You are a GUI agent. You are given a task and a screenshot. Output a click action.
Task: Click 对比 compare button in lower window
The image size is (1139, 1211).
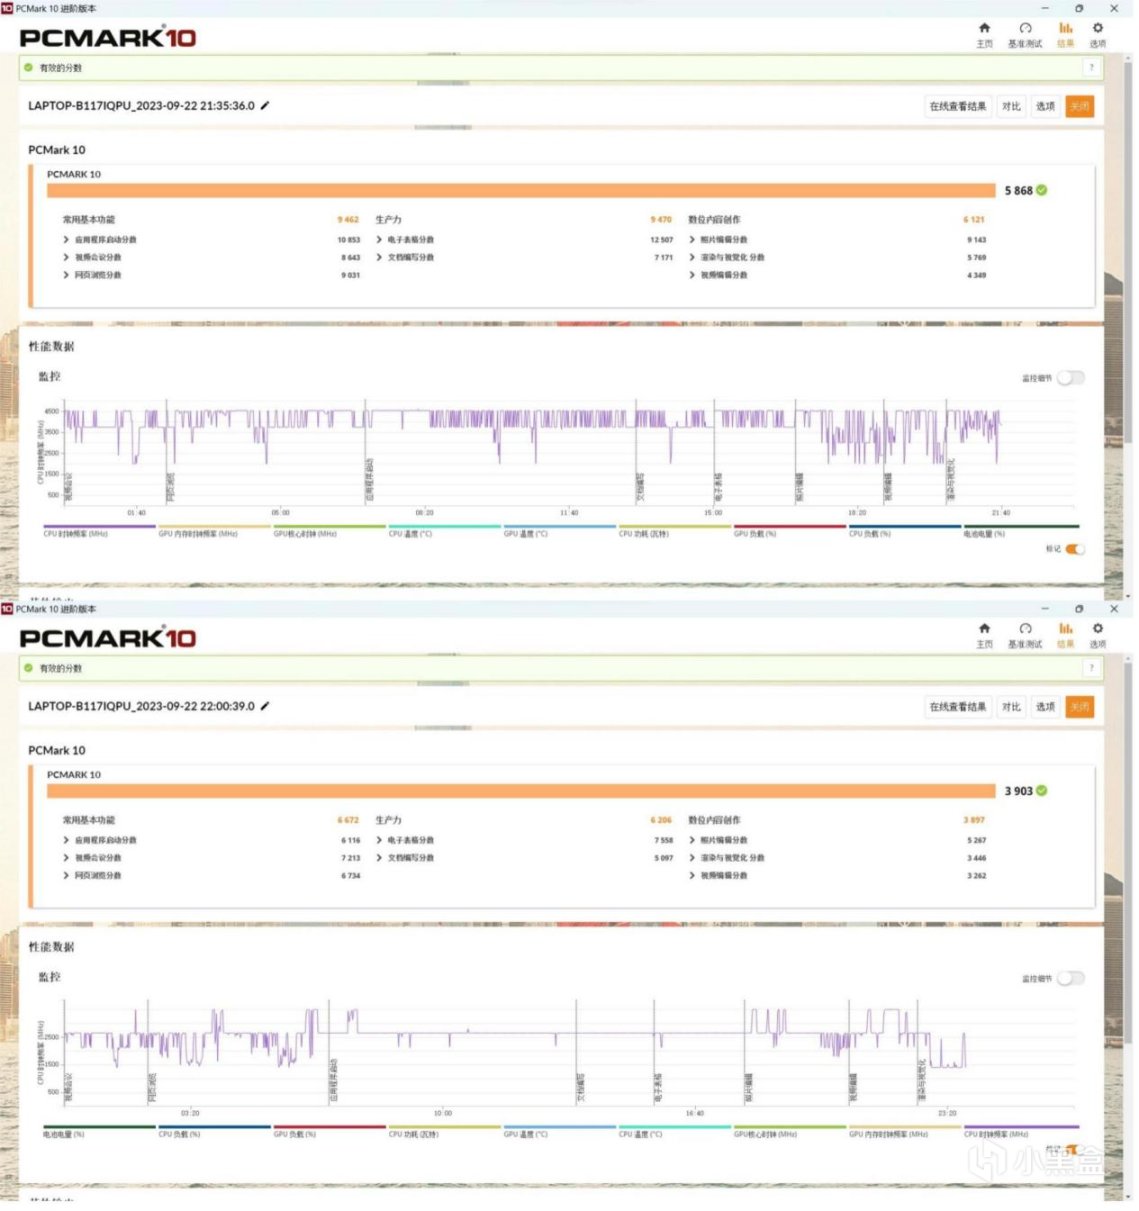[x=1012, y=707]
